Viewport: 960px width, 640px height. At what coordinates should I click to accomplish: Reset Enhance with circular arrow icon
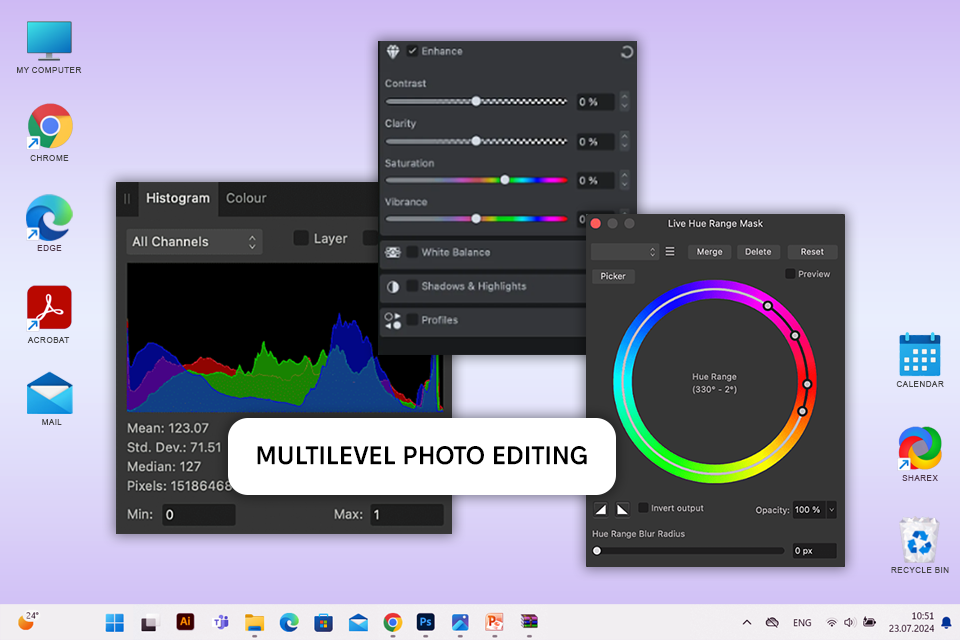click(626, 52)
